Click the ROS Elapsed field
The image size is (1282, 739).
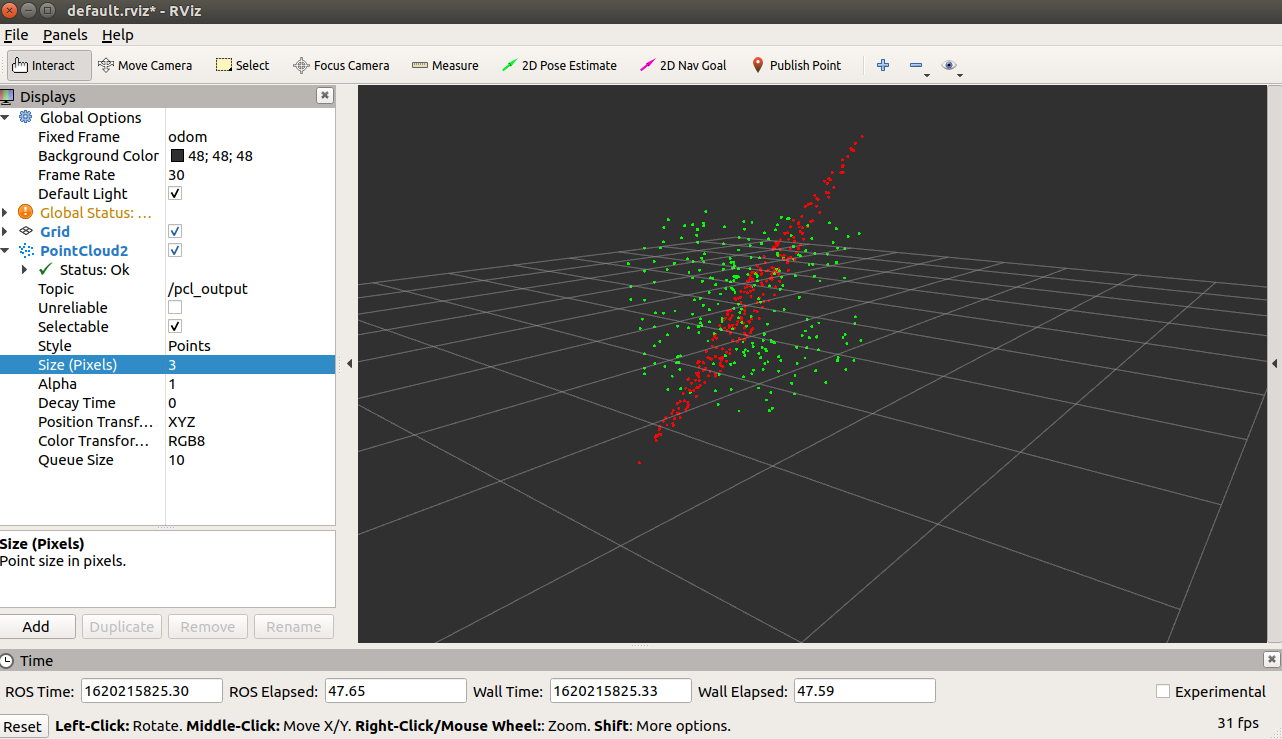pos(396,691)
